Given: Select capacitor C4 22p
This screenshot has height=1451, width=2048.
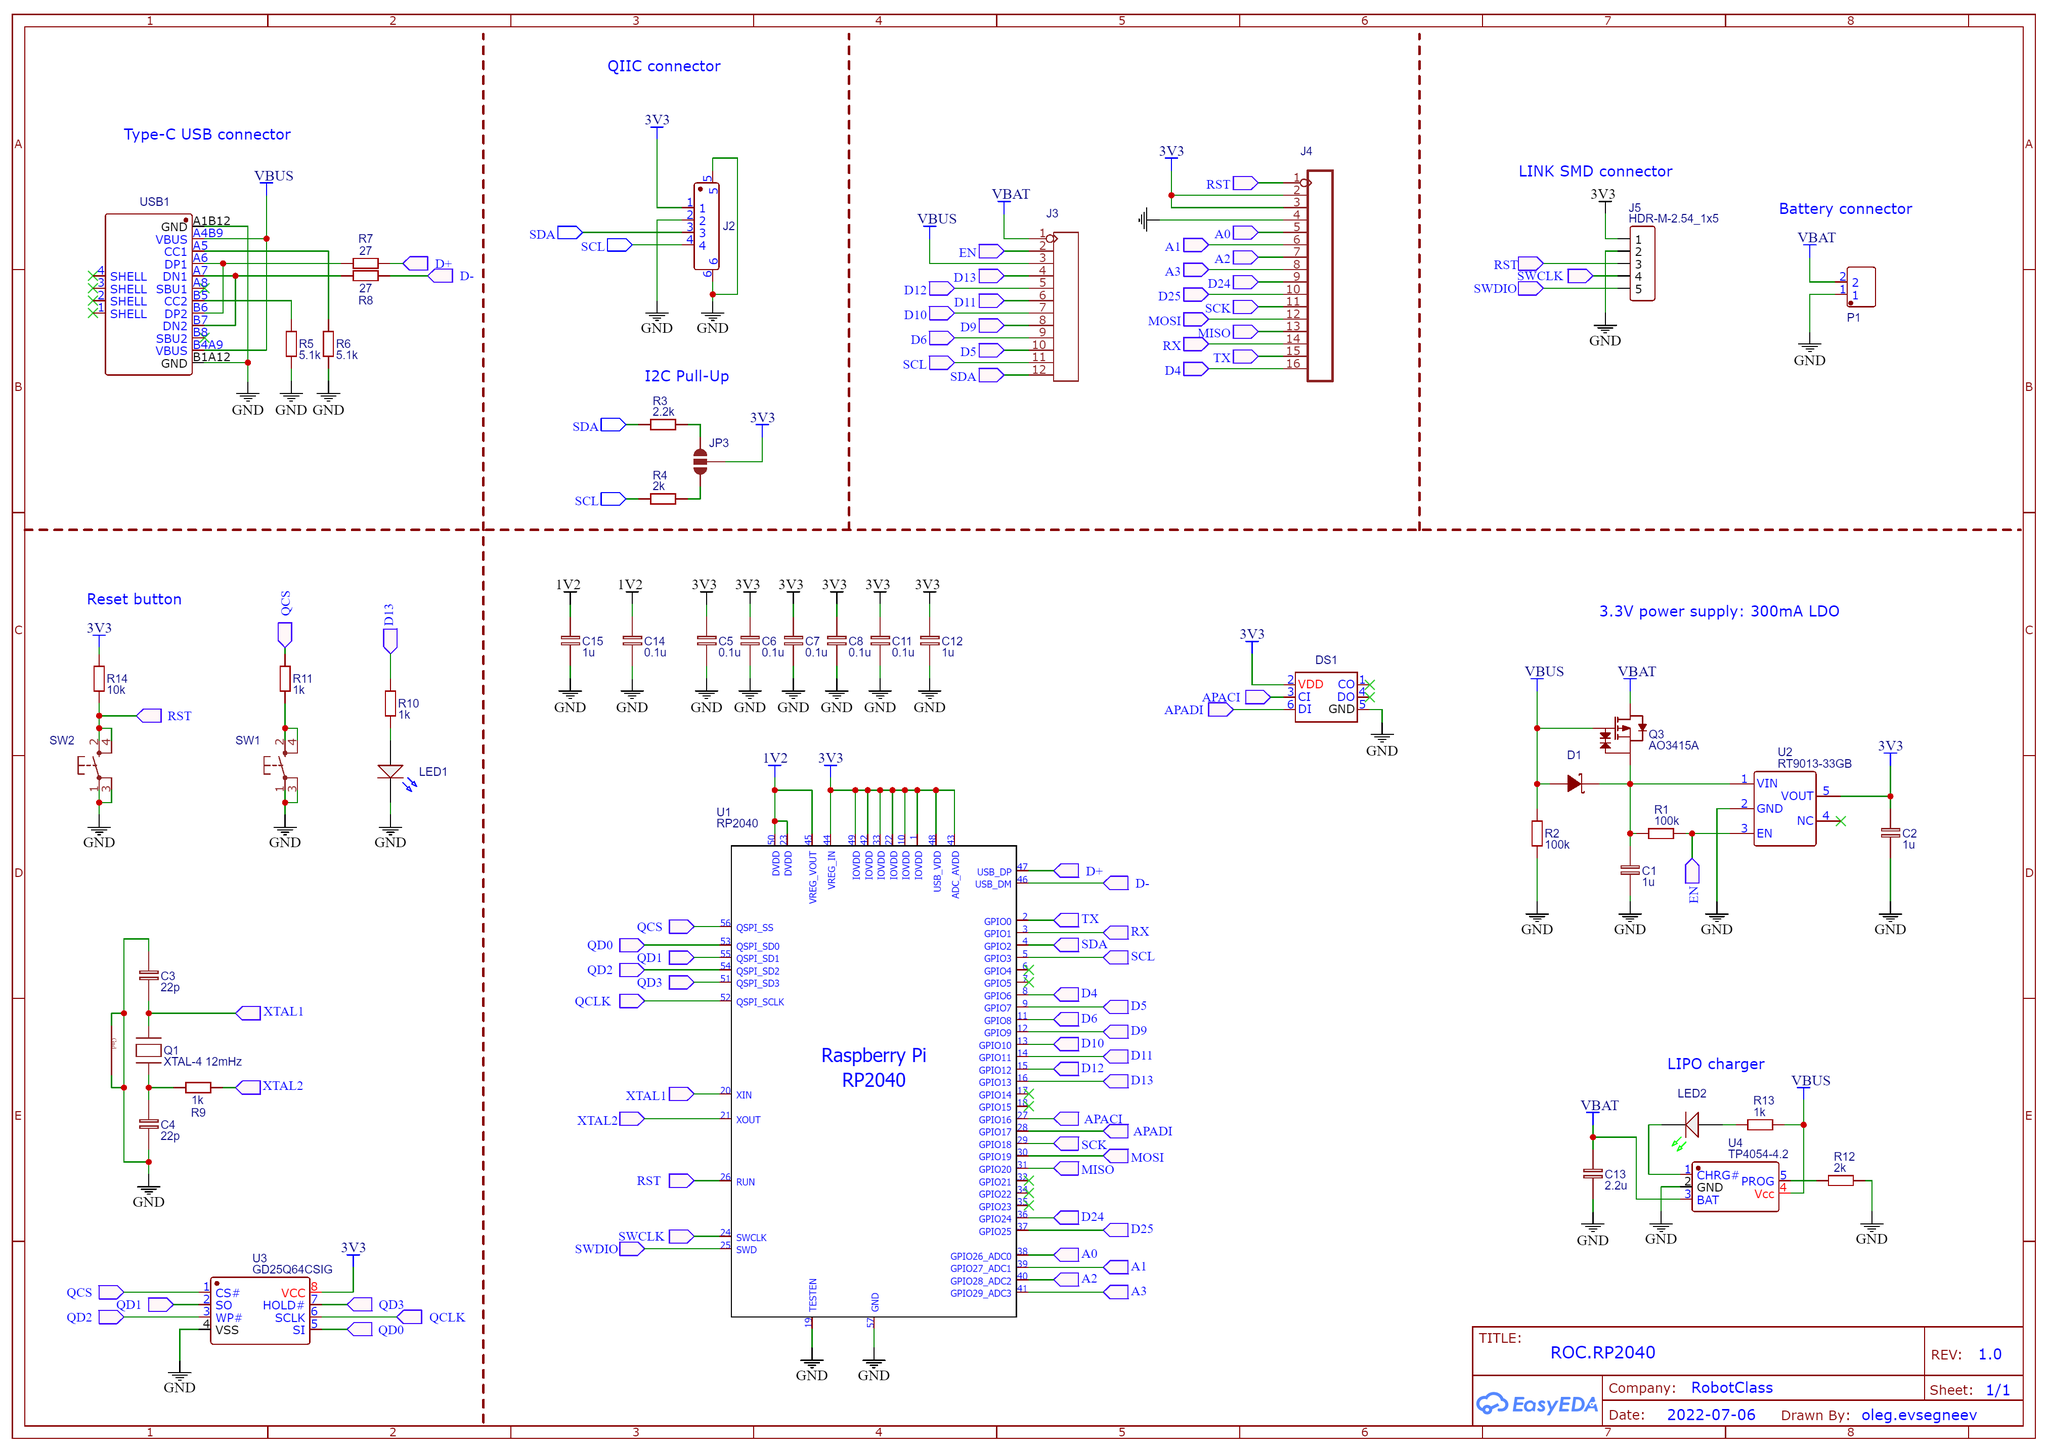Looking at the screenshot, I should (148, 1124).
